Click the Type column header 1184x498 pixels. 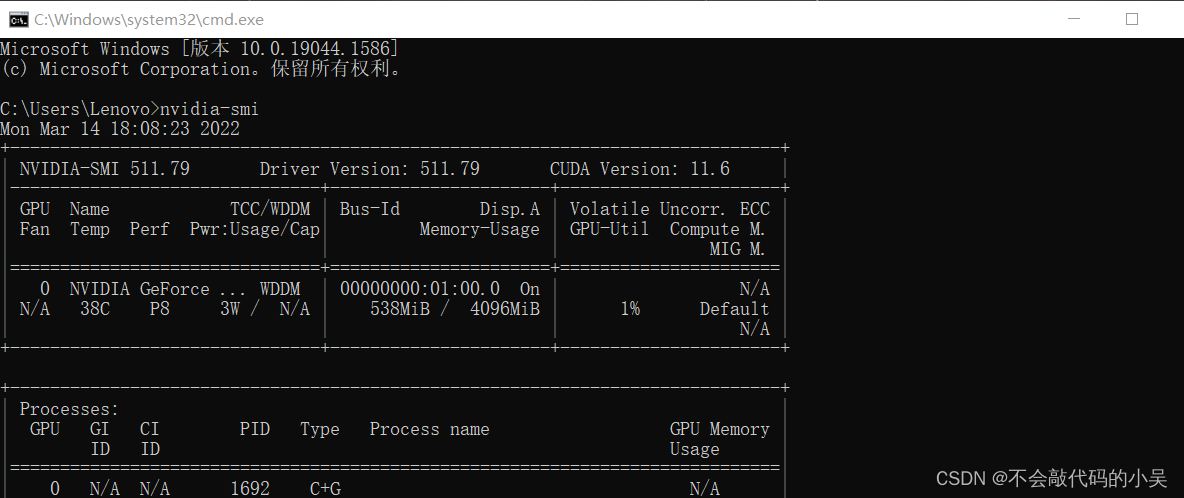[x=319, y=429]
